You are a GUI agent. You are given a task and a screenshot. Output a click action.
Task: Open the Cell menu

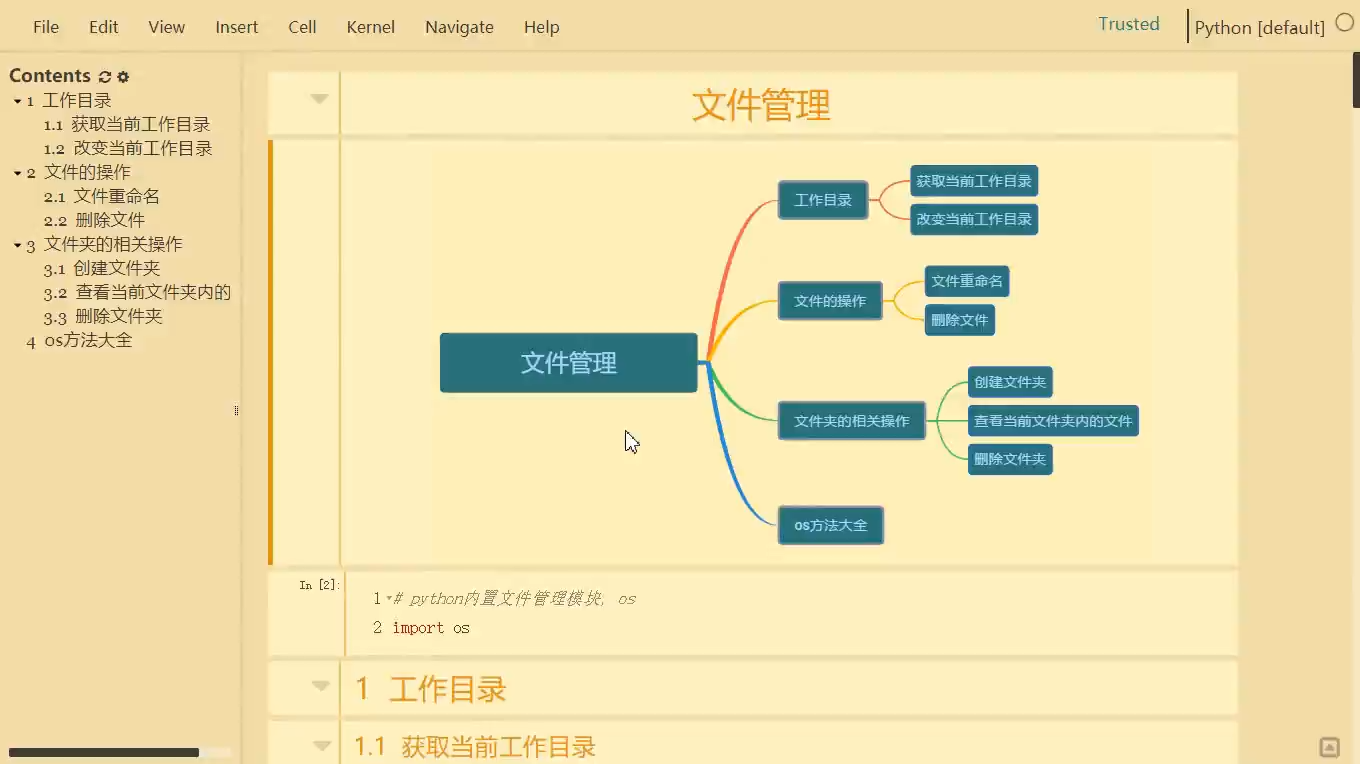click(303, 27)
